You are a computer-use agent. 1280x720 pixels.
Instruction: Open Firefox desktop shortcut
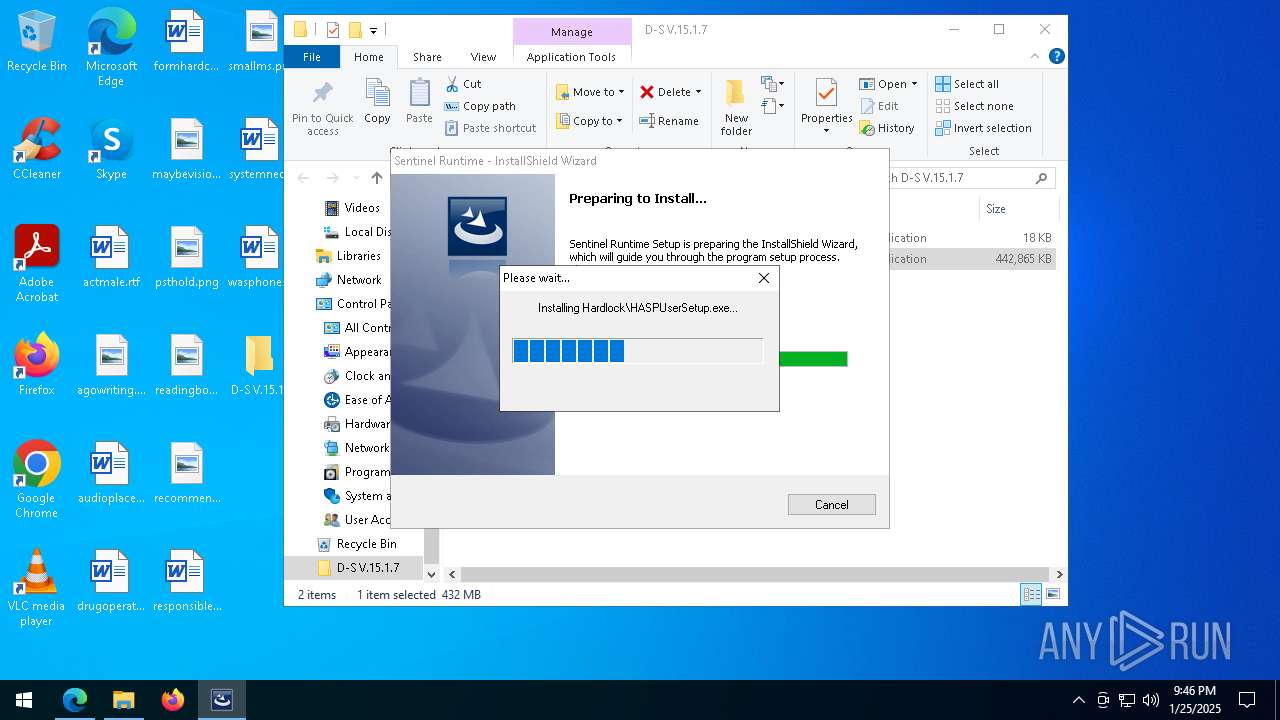point(37,365)
